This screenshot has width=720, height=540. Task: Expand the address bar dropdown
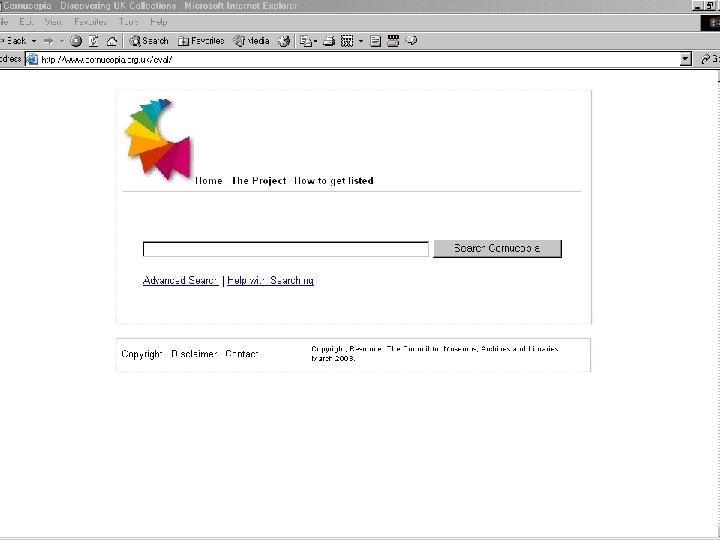(686, 59)
